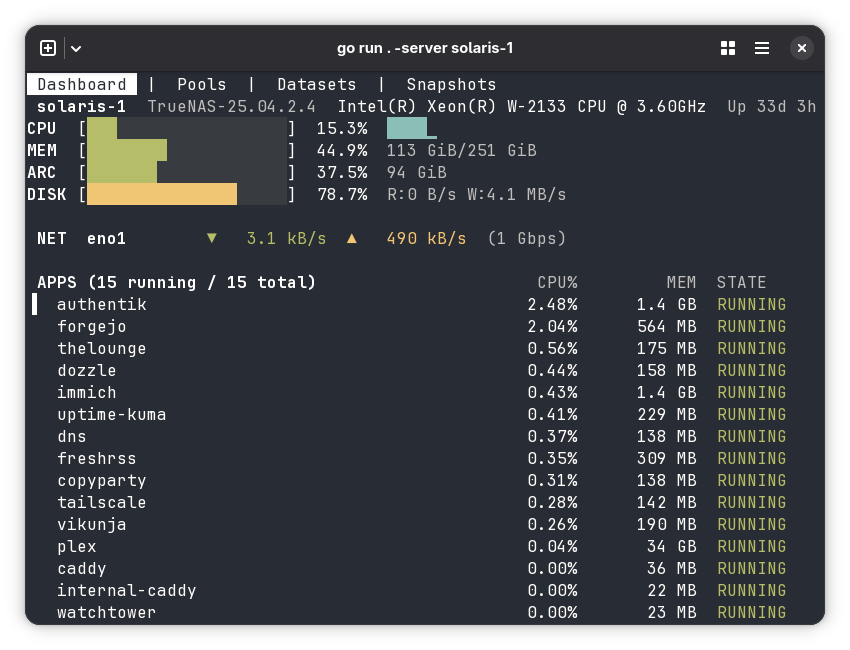Switch to the Snapshots tab
The height and width of the screenshot is (650, 850).
[451, 85]
